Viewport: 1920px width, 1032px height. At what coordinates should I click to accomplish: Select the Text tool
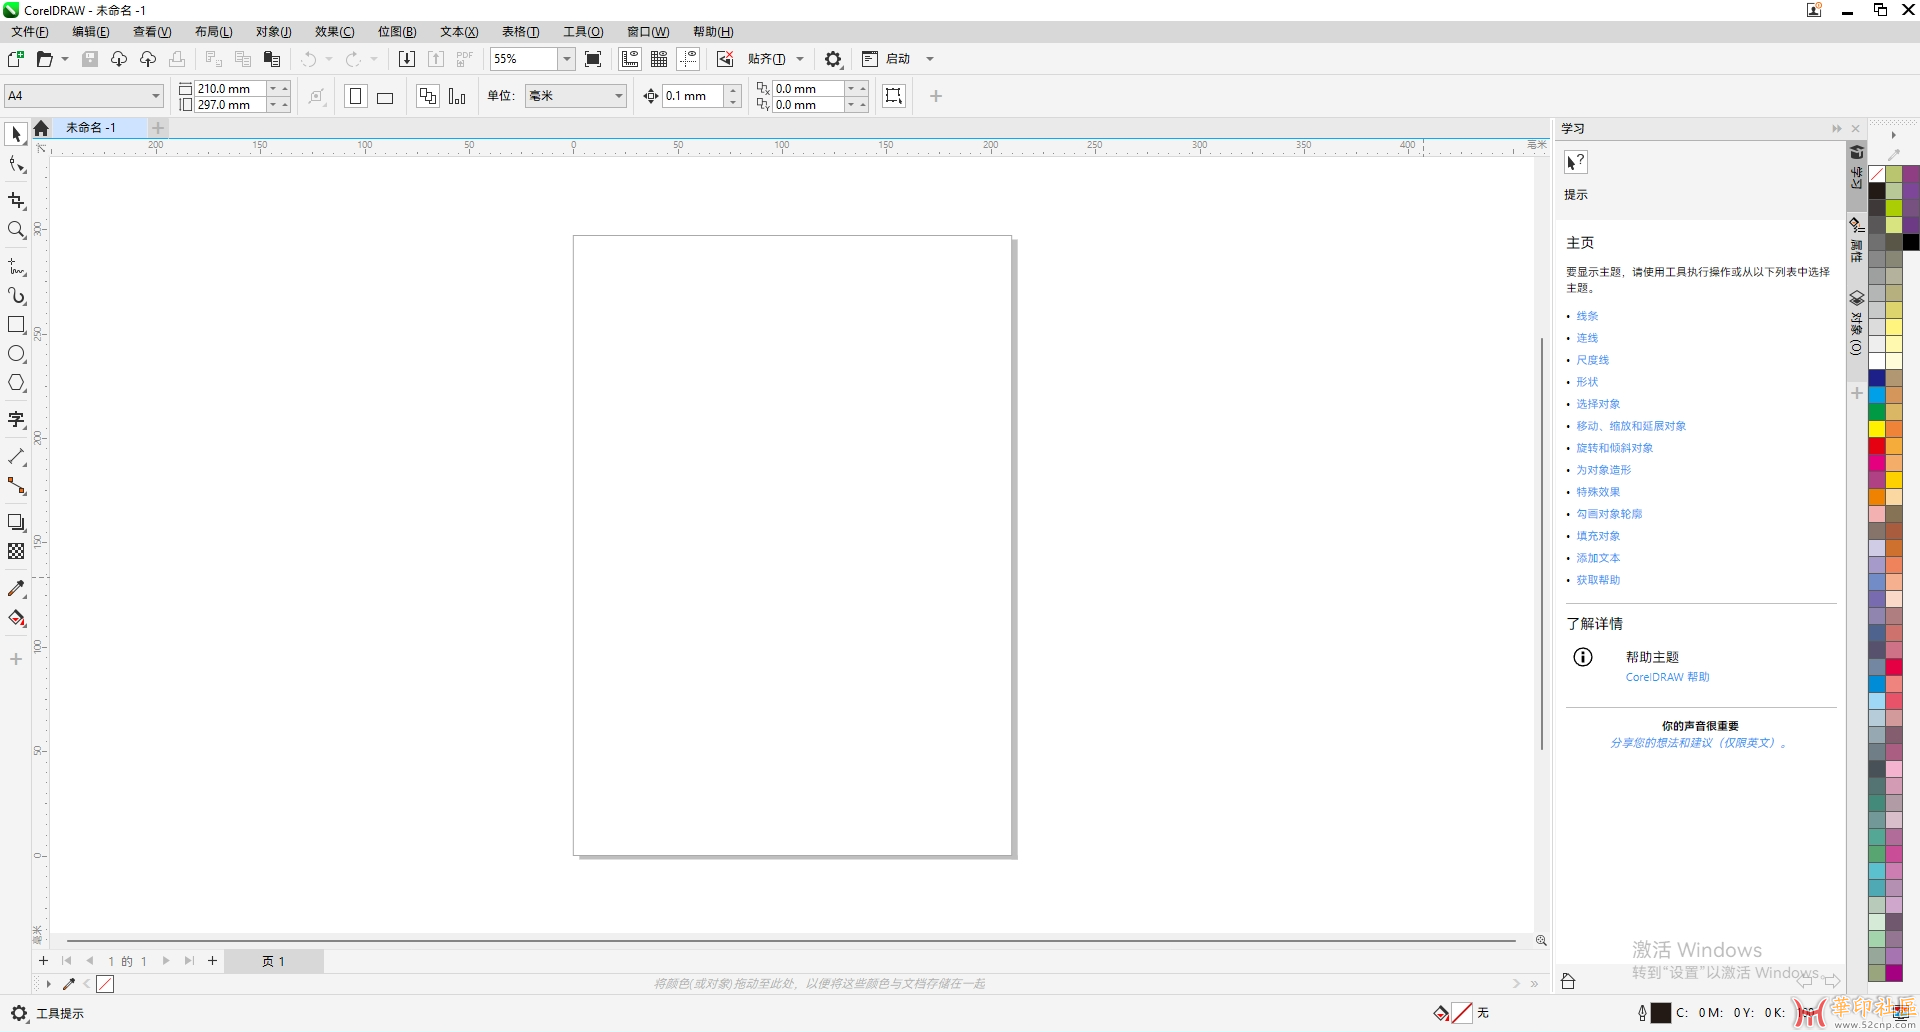[16, 420]
